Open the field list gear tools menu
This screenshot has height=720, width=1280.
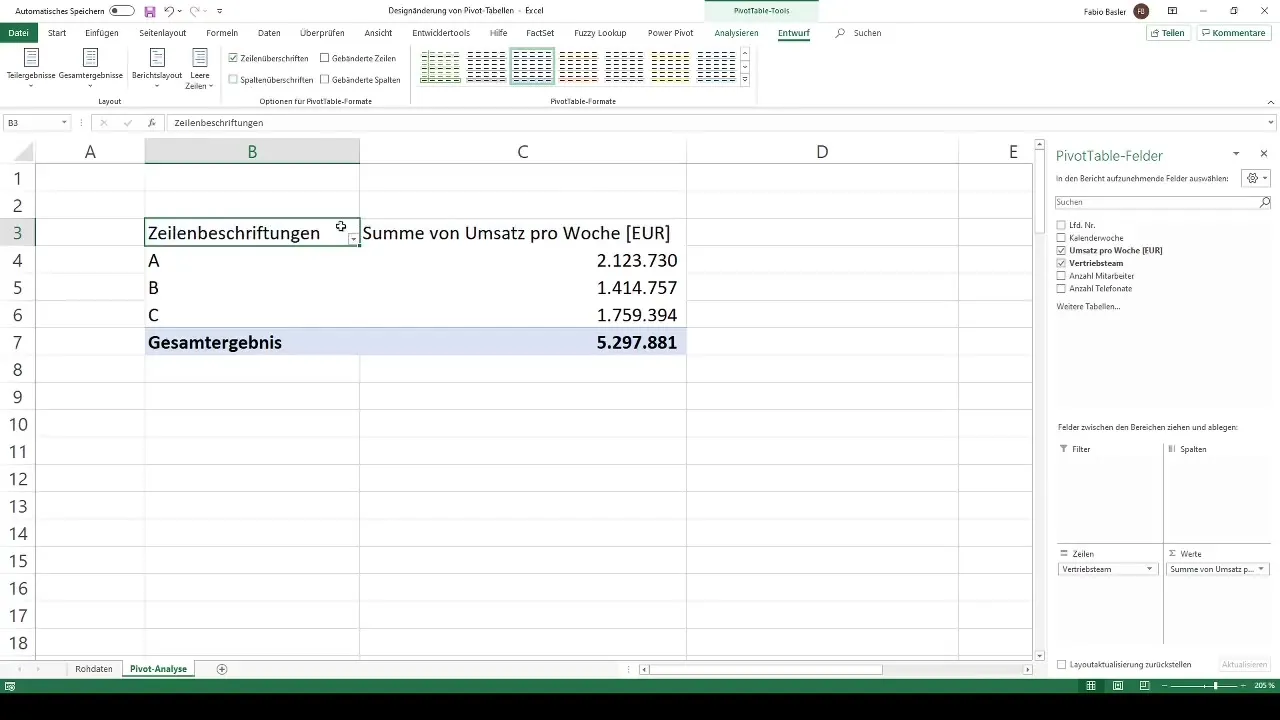point(1255,178)
